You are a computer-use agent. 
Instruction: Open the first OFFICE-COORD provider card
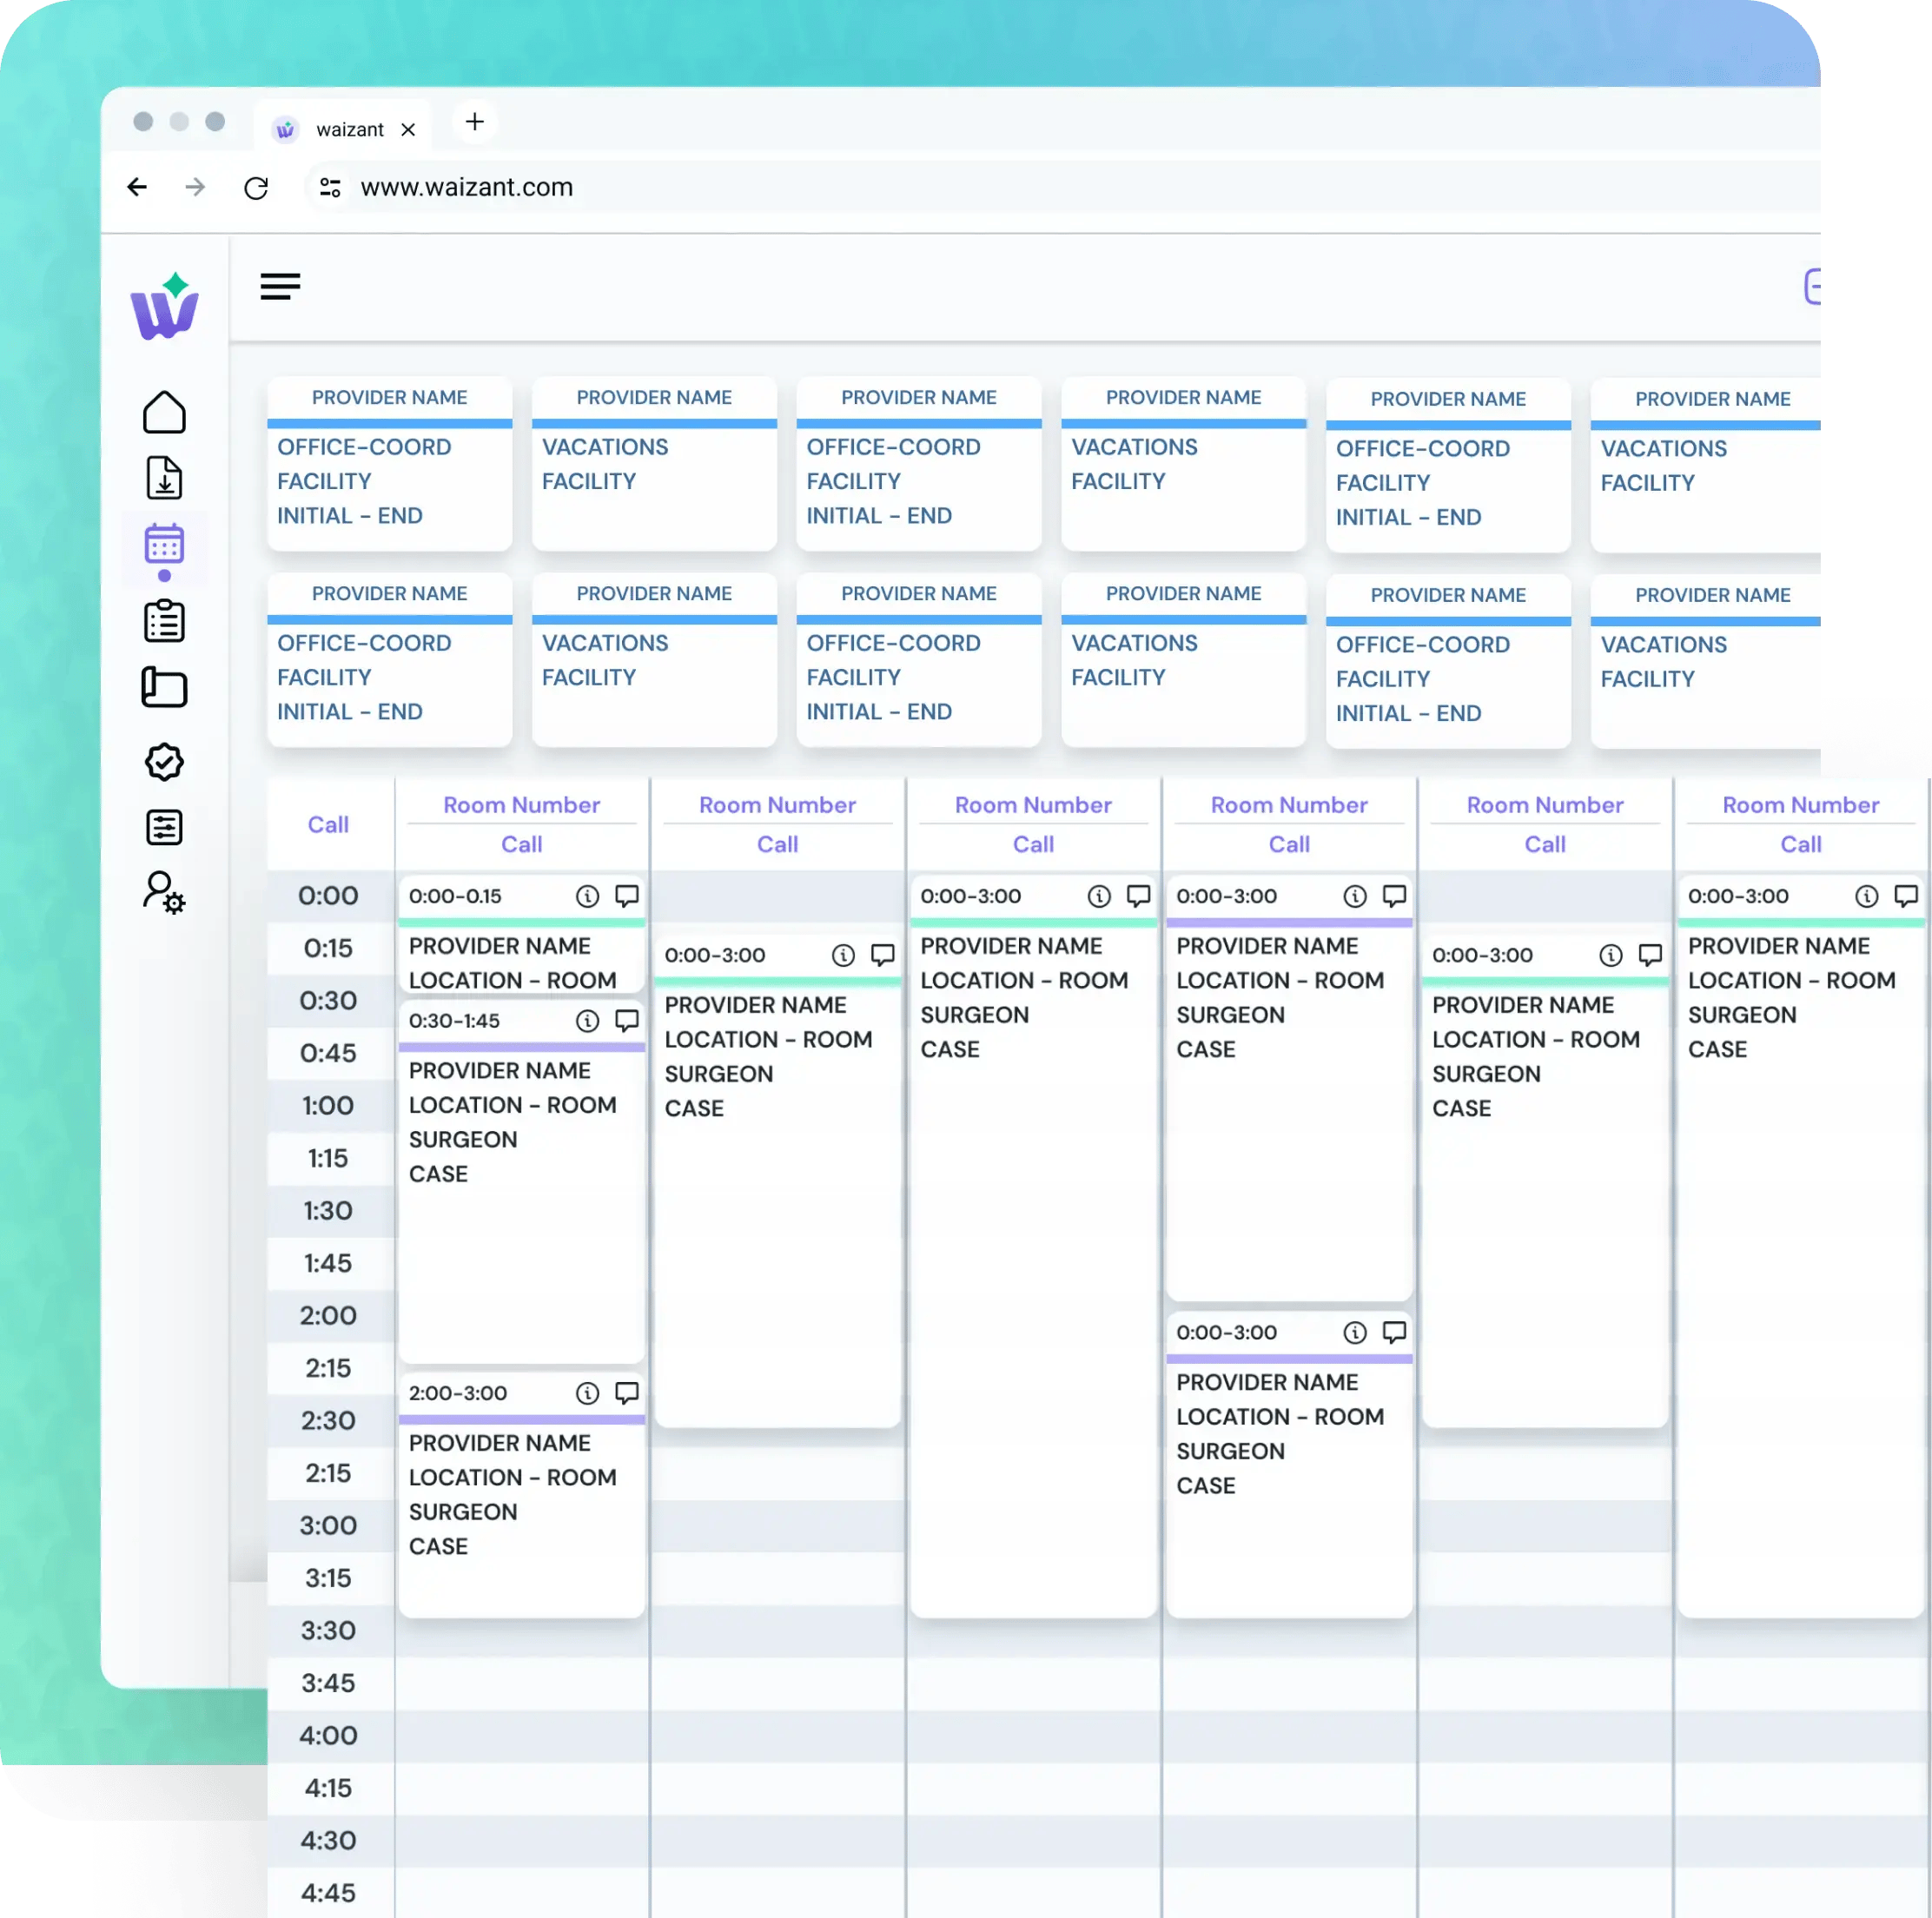389,464
